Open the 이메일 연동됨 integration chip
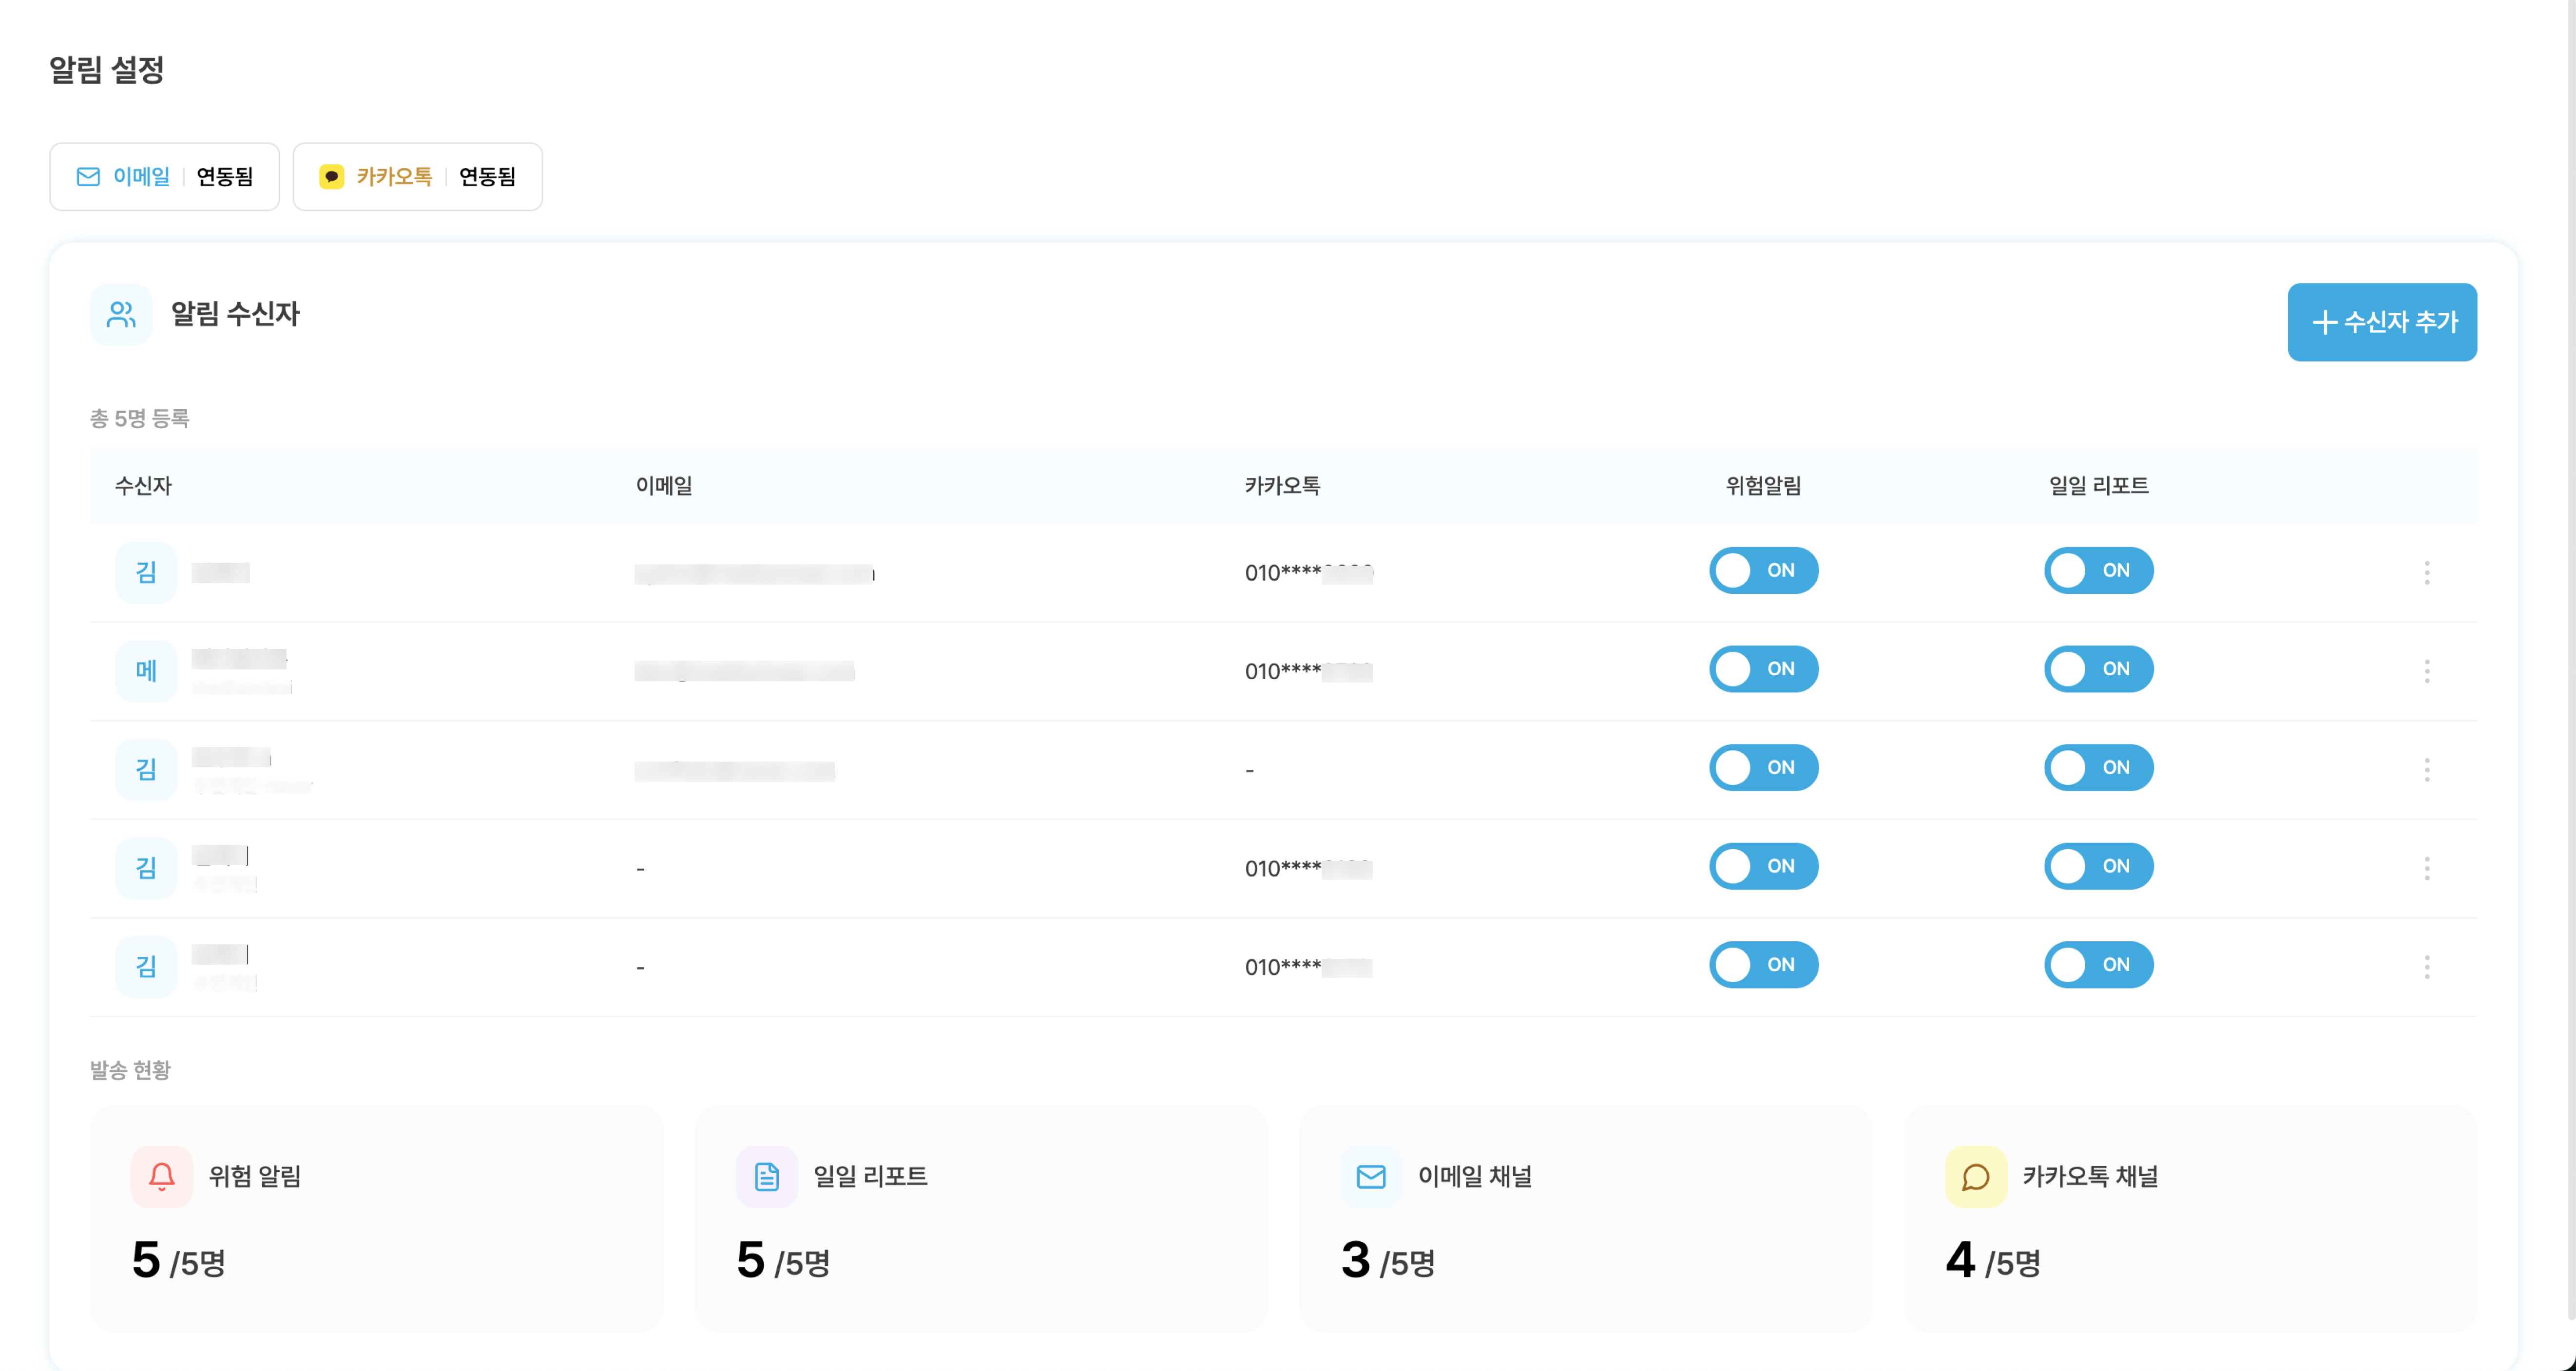Image resolution: width=2576 pixels, height=1371 pixels. 164,177
